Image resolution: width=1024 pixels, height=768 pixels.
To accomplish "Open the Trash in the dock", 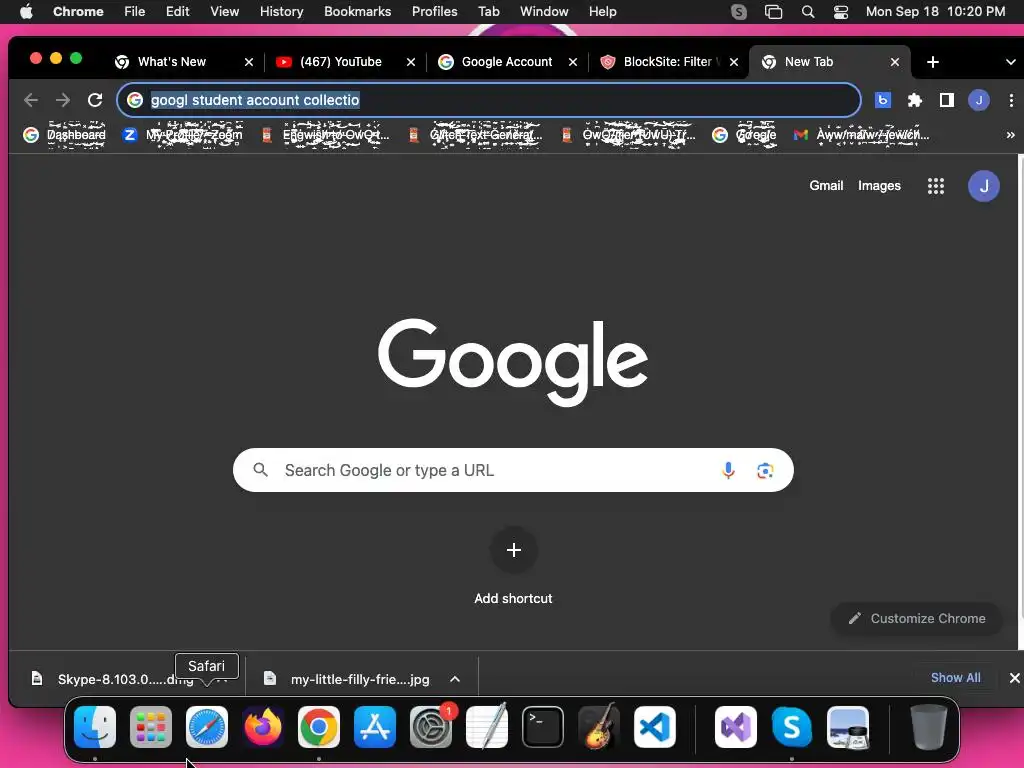I will pyautogui.click(x=929, y=727).
